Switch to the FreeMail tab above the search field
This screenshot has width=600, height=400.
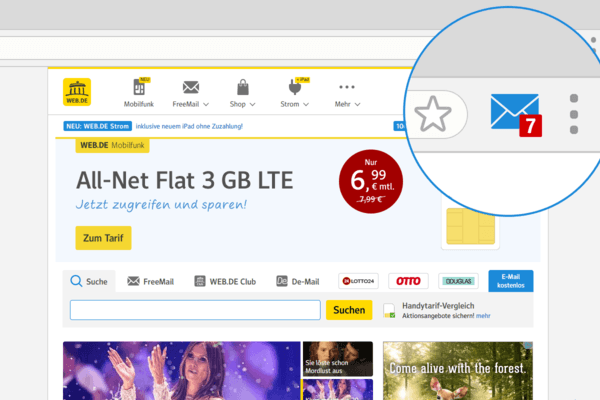click(150, 281)
